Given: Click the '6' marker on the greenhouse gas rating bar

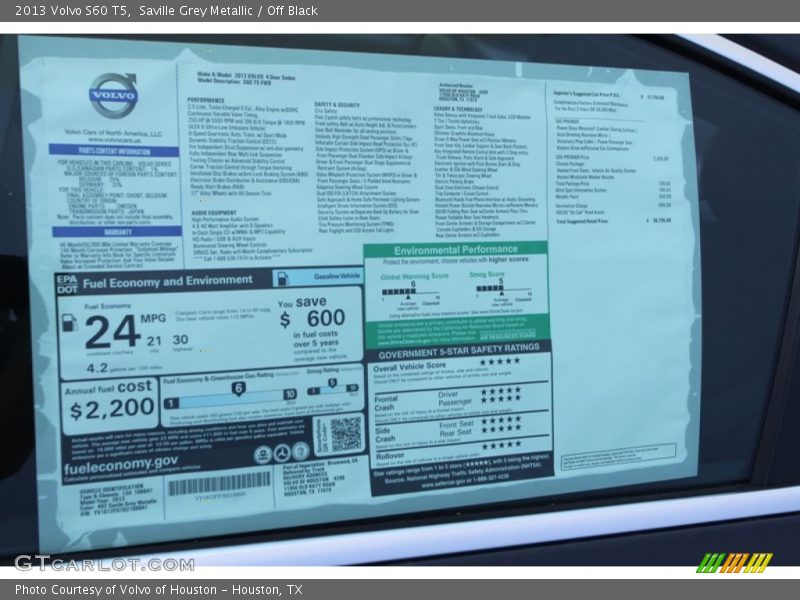Looking at the screenshot, I should (238, 389).
